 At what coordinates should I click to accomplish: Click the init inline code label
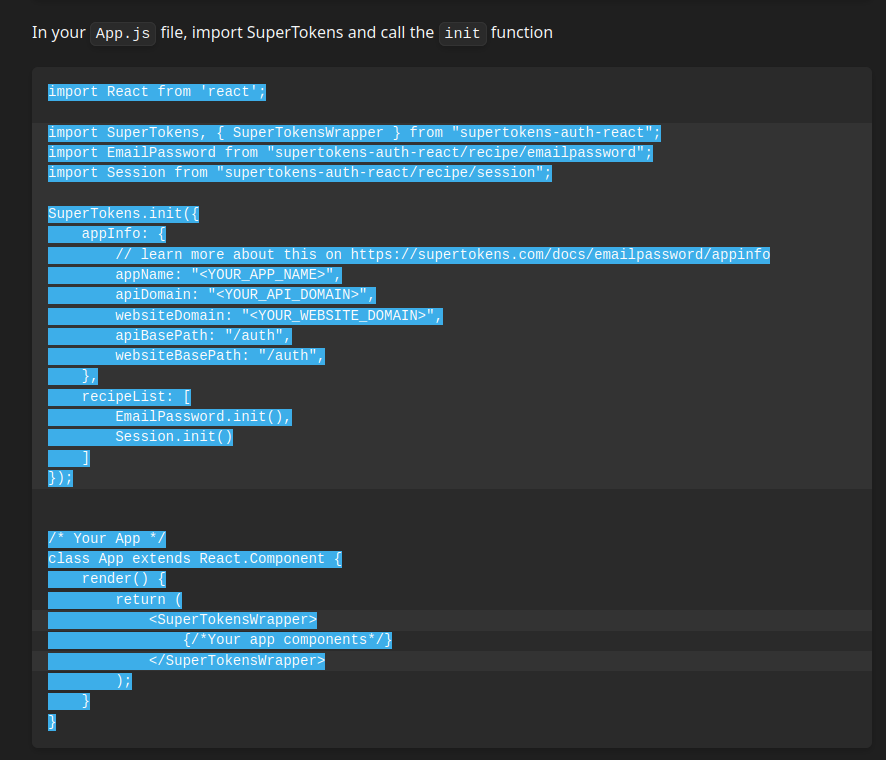pyautogui.click(x=462, y=33)
